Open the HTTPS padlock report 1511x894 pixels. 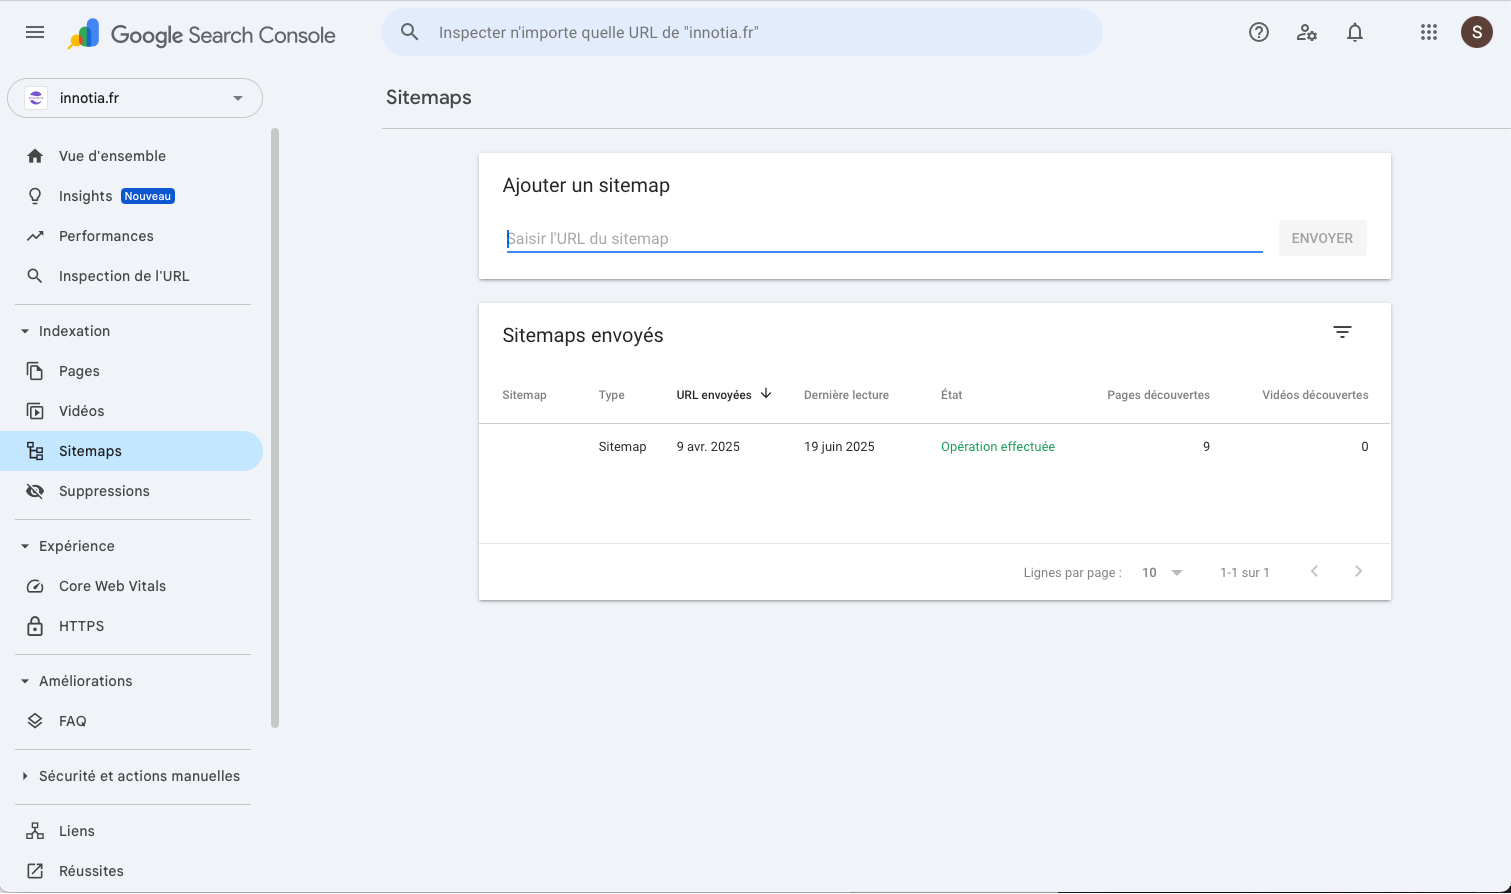(x=34, y=625)
